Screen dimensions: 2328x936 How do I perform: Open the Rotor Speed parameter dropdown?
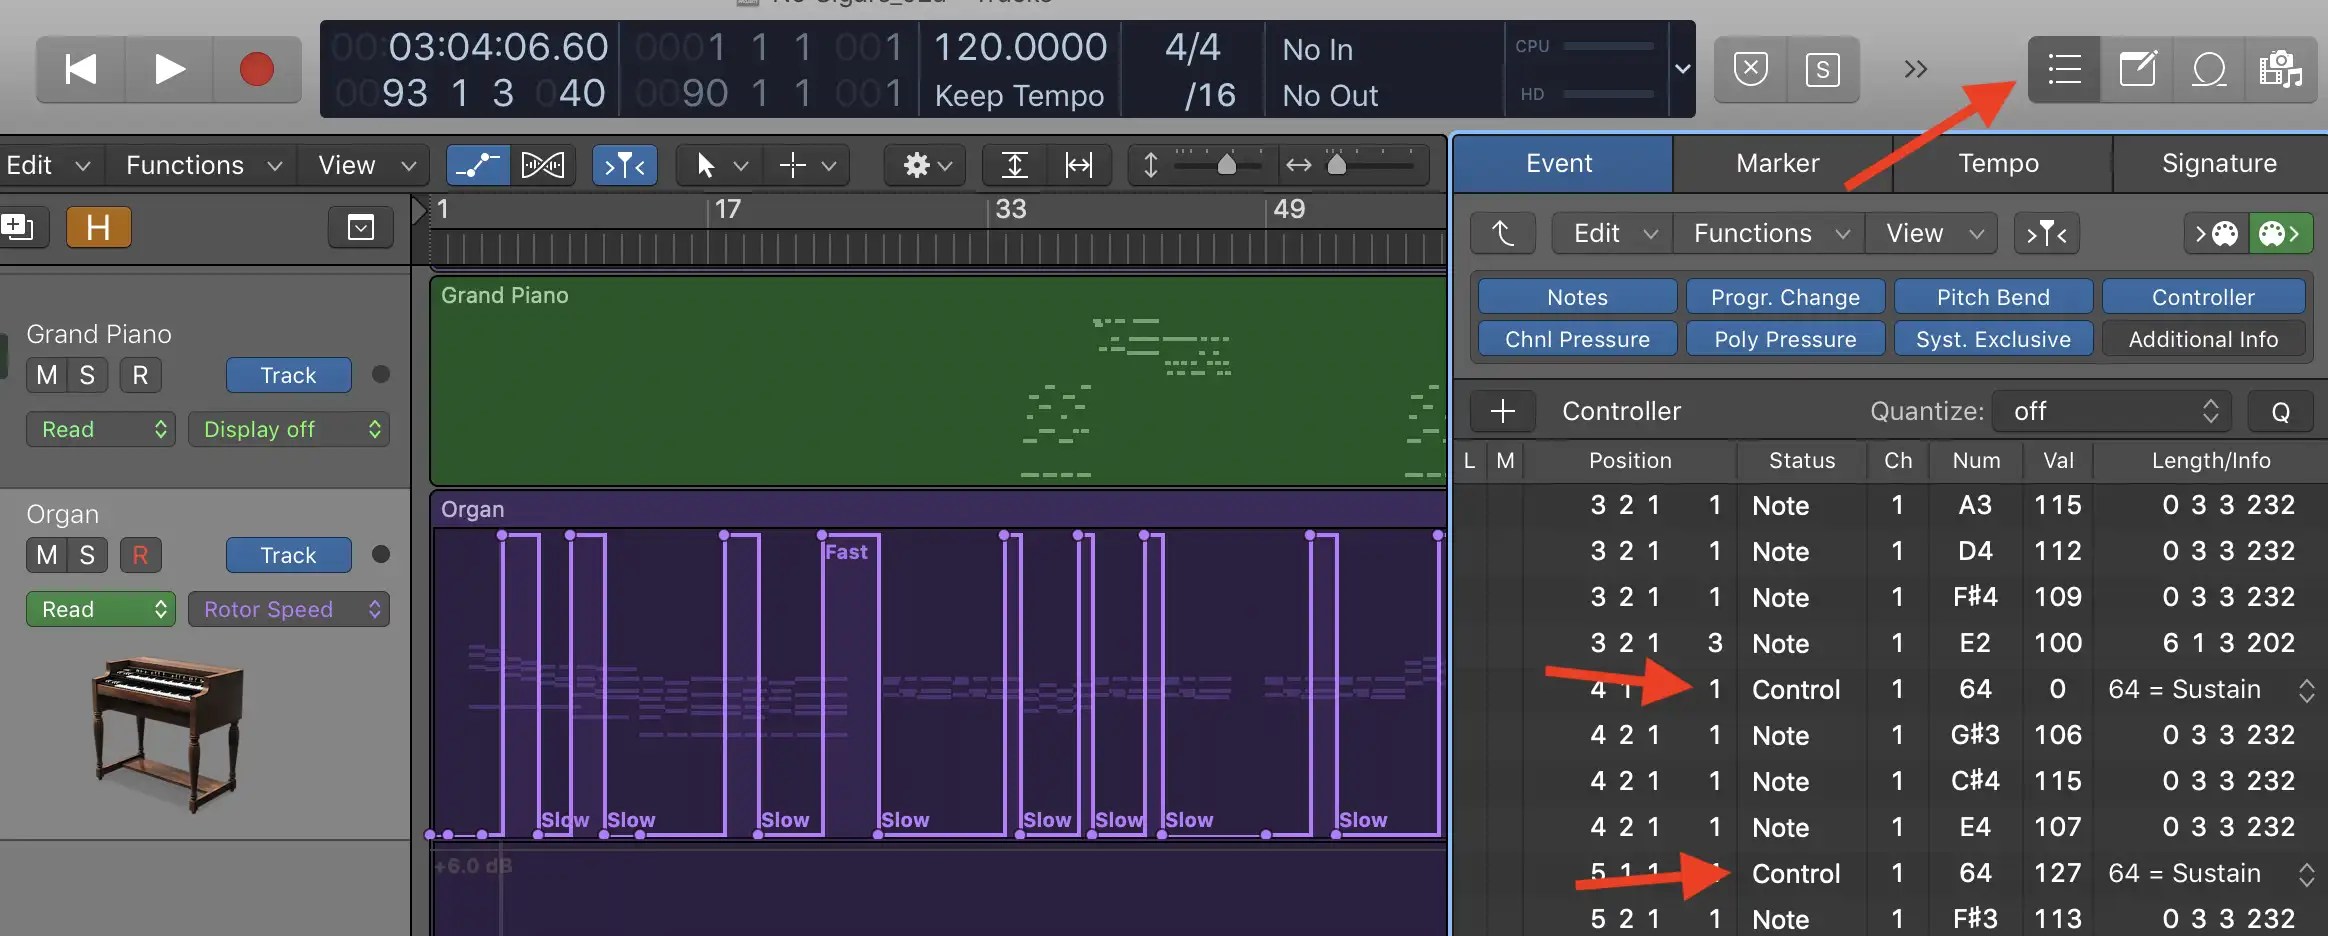pos(288,608)
